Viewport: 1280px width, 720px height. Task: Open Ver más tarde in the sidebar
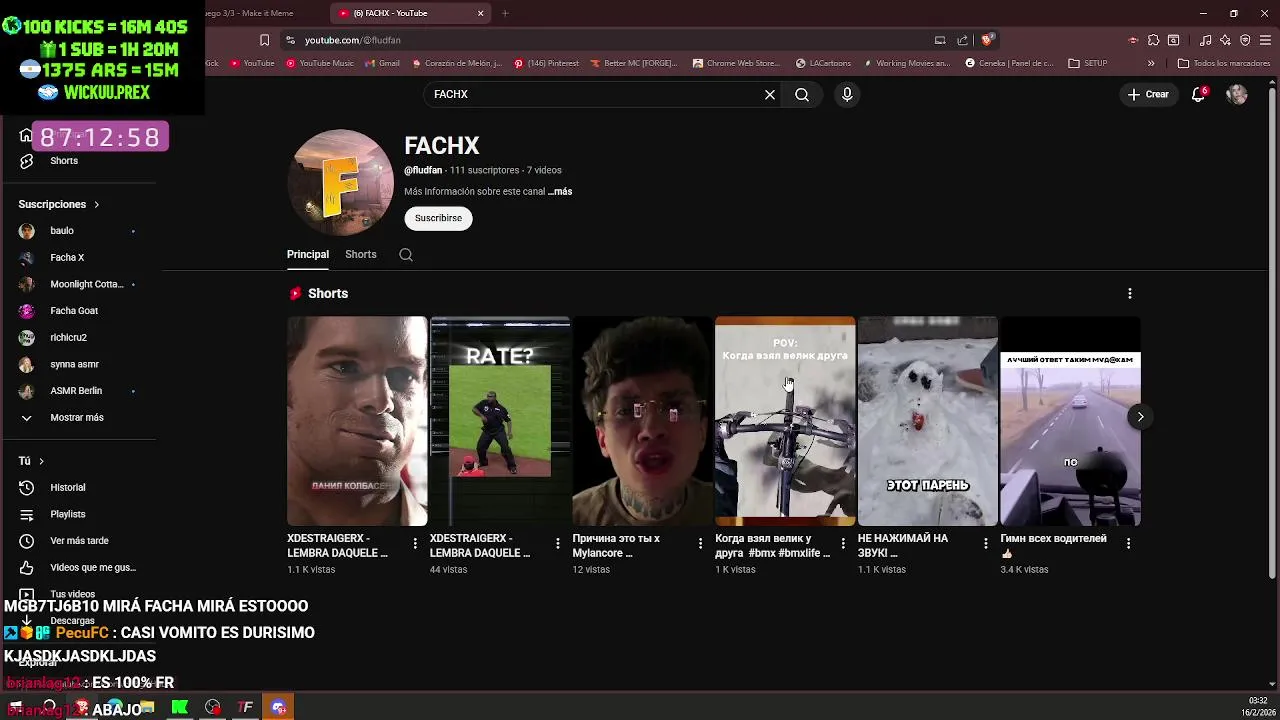79,541
